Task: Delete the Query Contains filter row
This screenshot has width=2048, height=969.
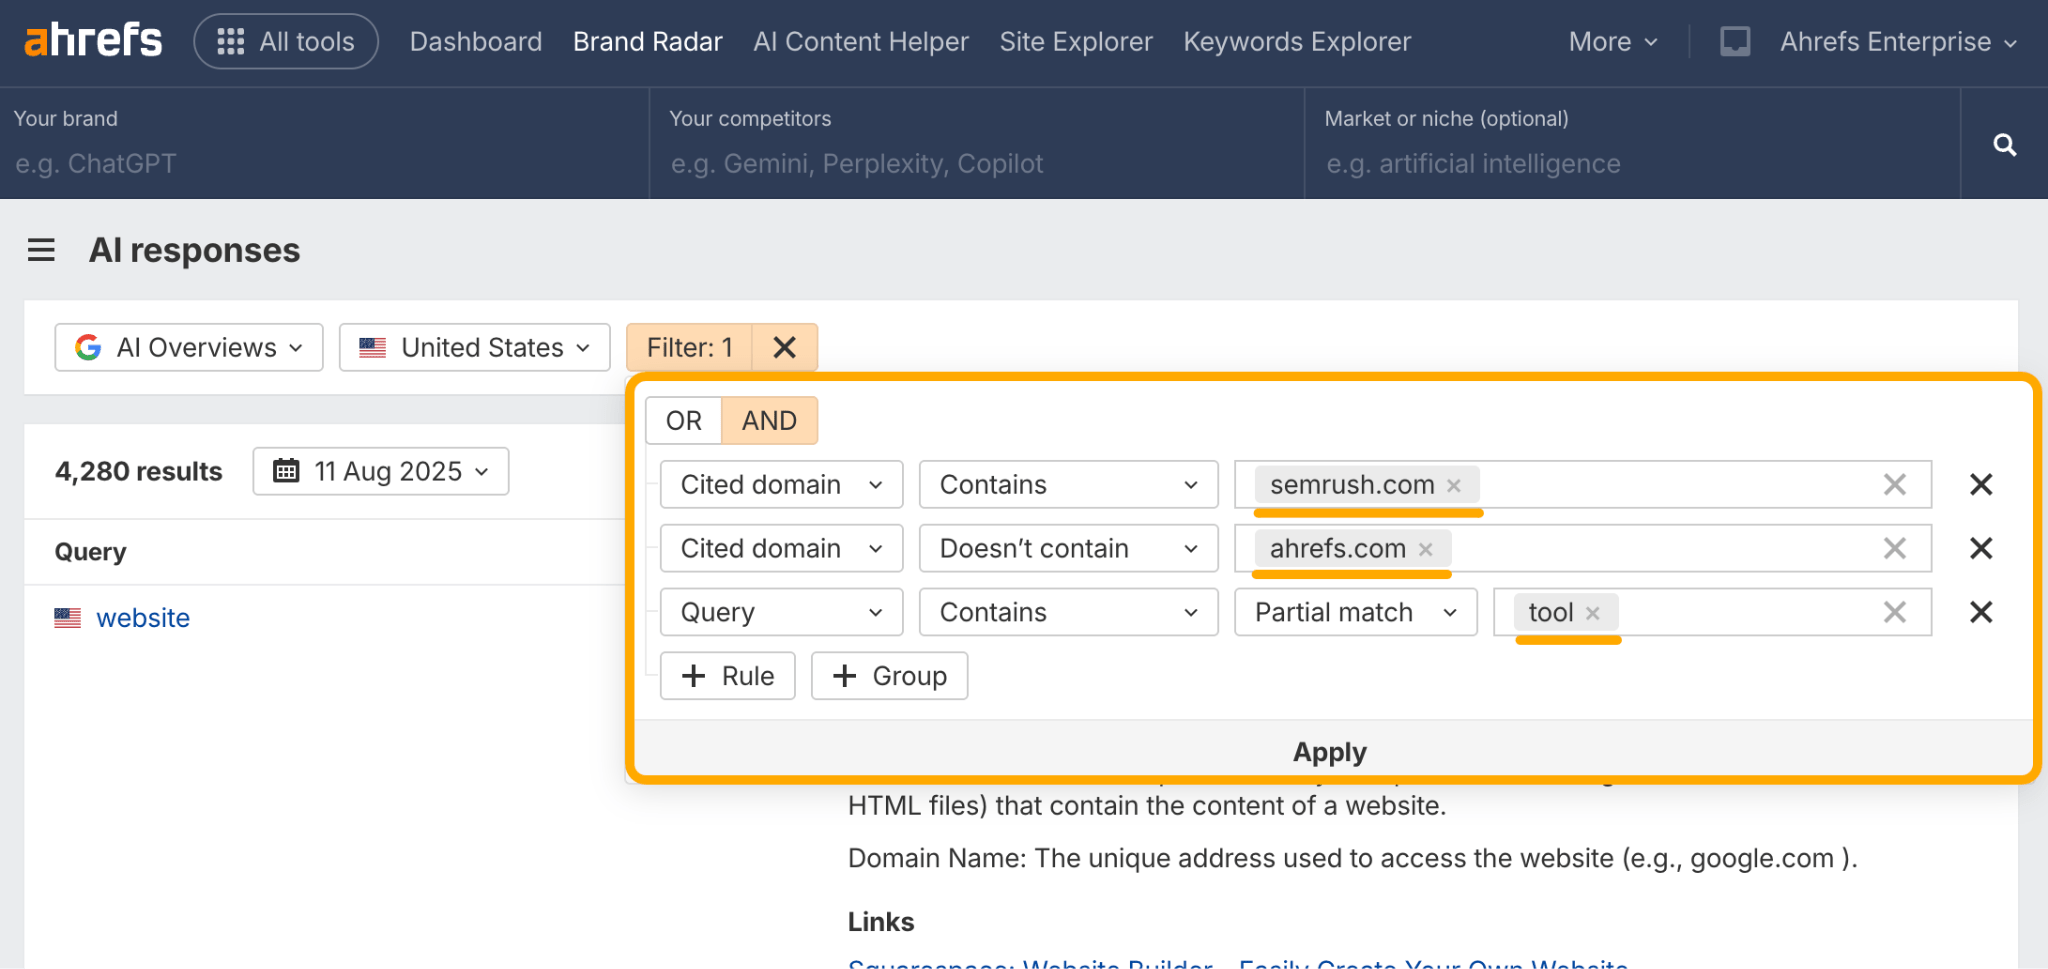Action: 1981,612
